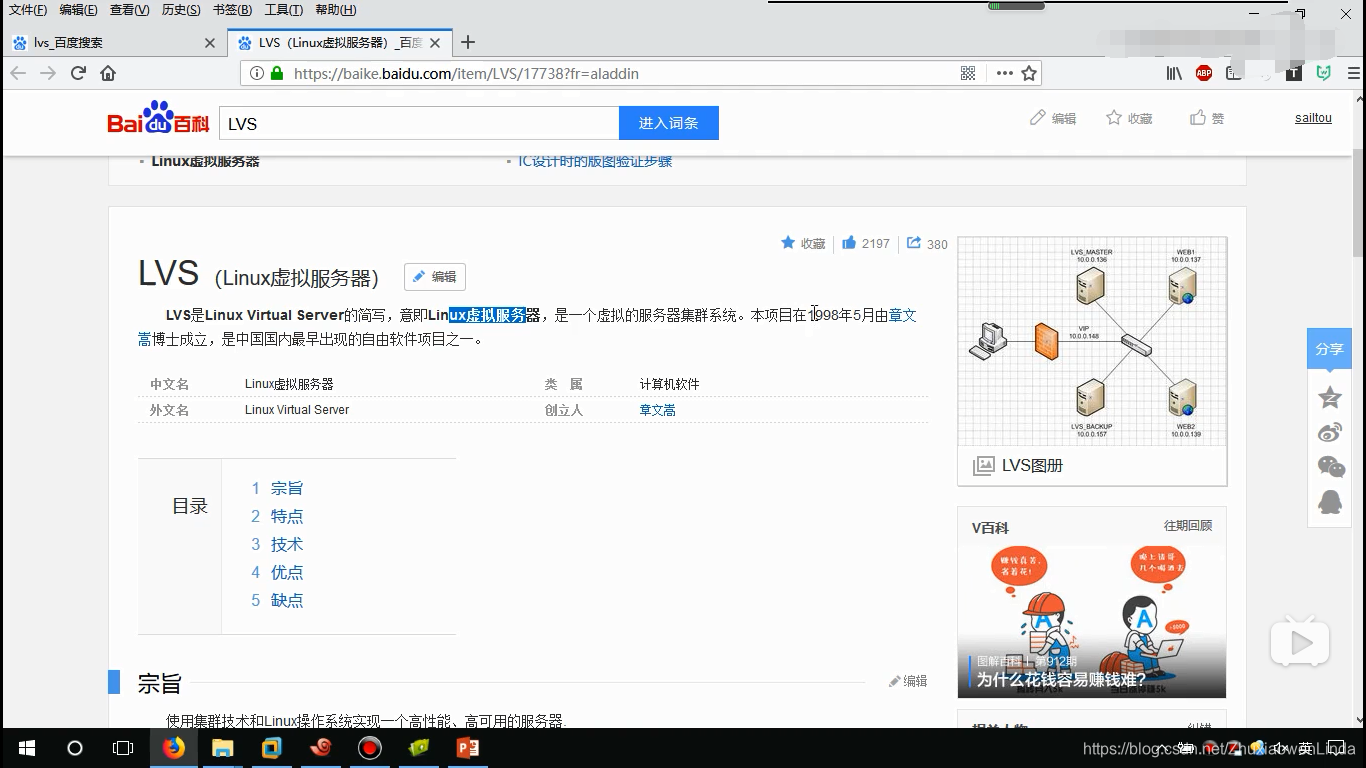Click the black T extension icon

1294,73
